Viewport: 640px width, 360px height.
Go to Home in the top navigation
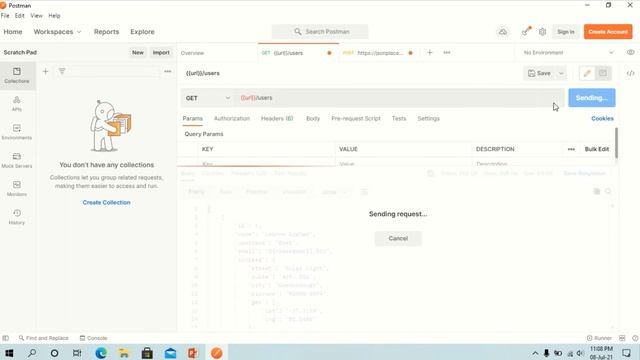13,31
